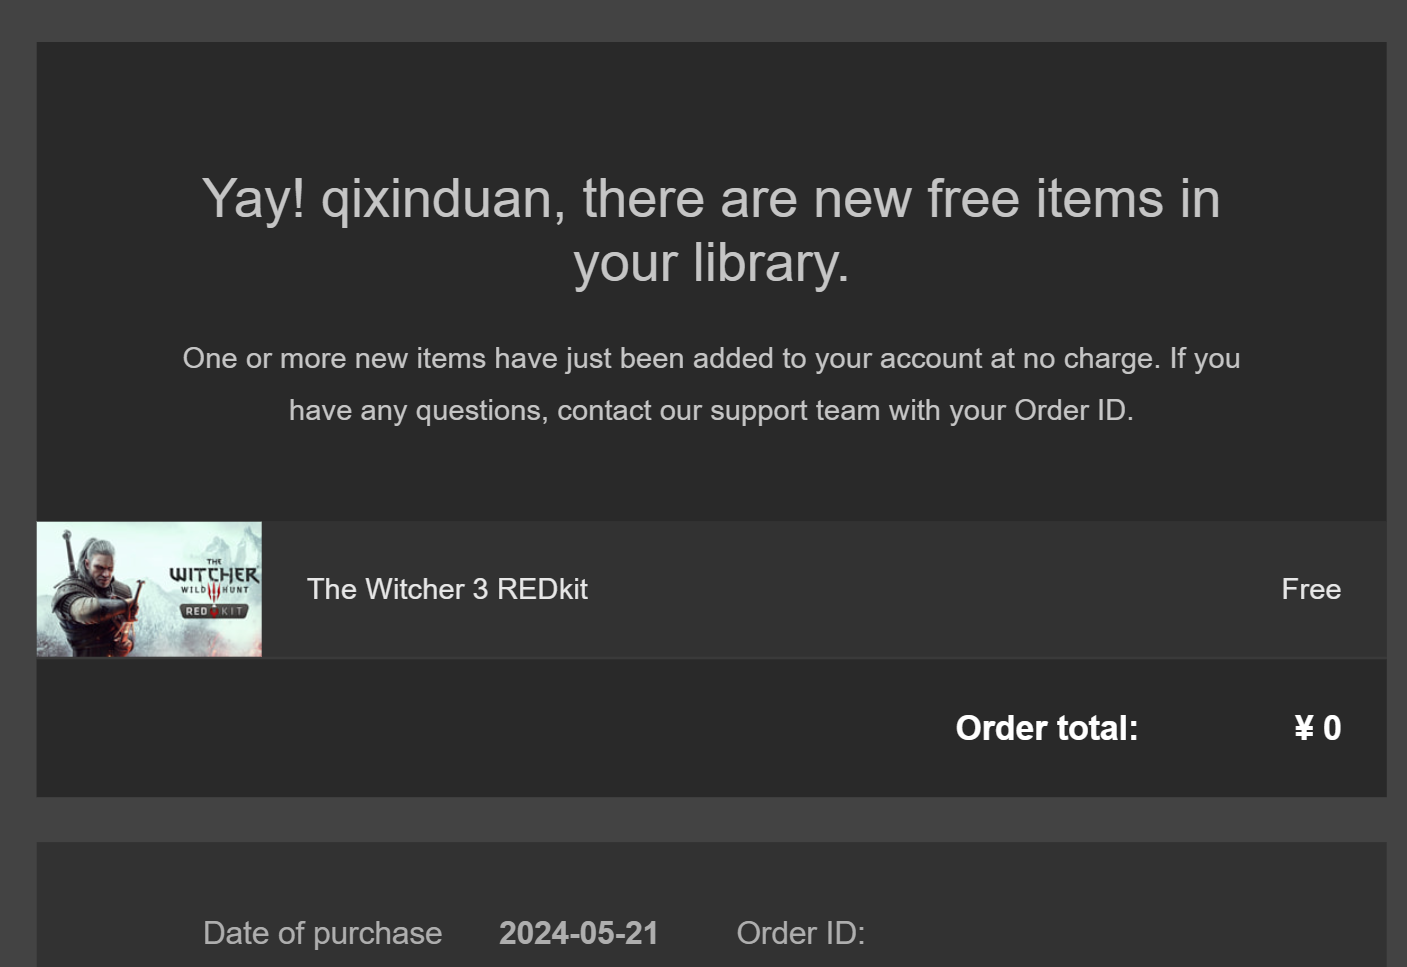Click 'Order ID' mention in the message paragraph

(1070, 410)
